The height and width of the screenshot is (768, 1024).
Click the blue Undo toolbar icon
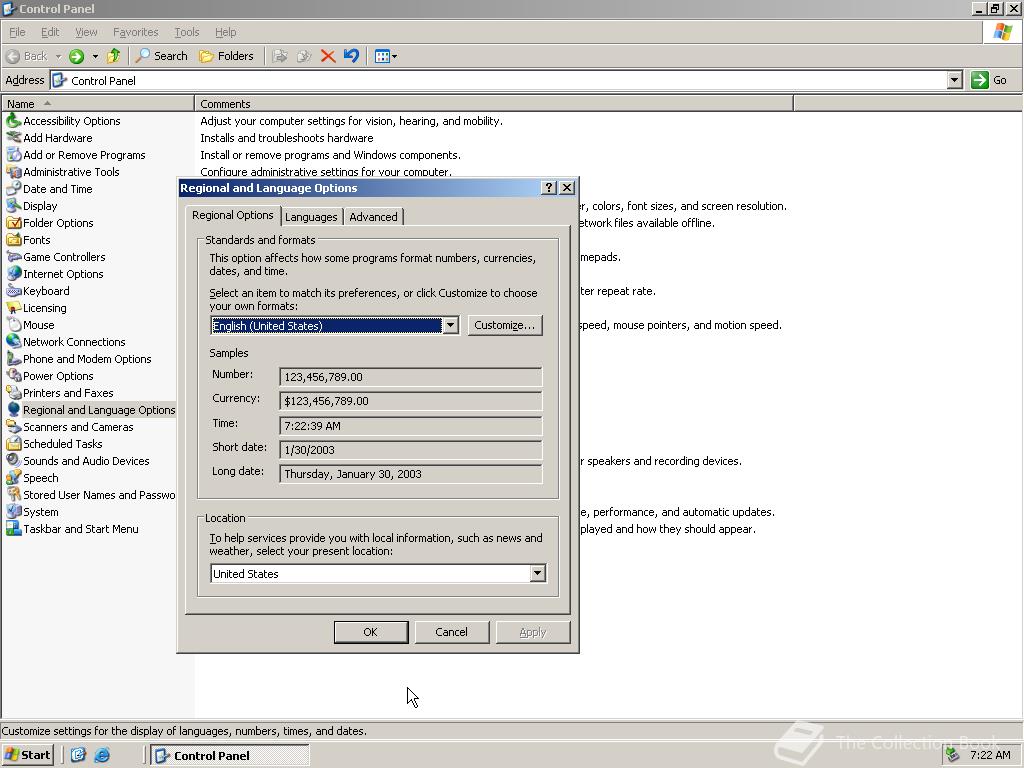[x=351, y=56]
